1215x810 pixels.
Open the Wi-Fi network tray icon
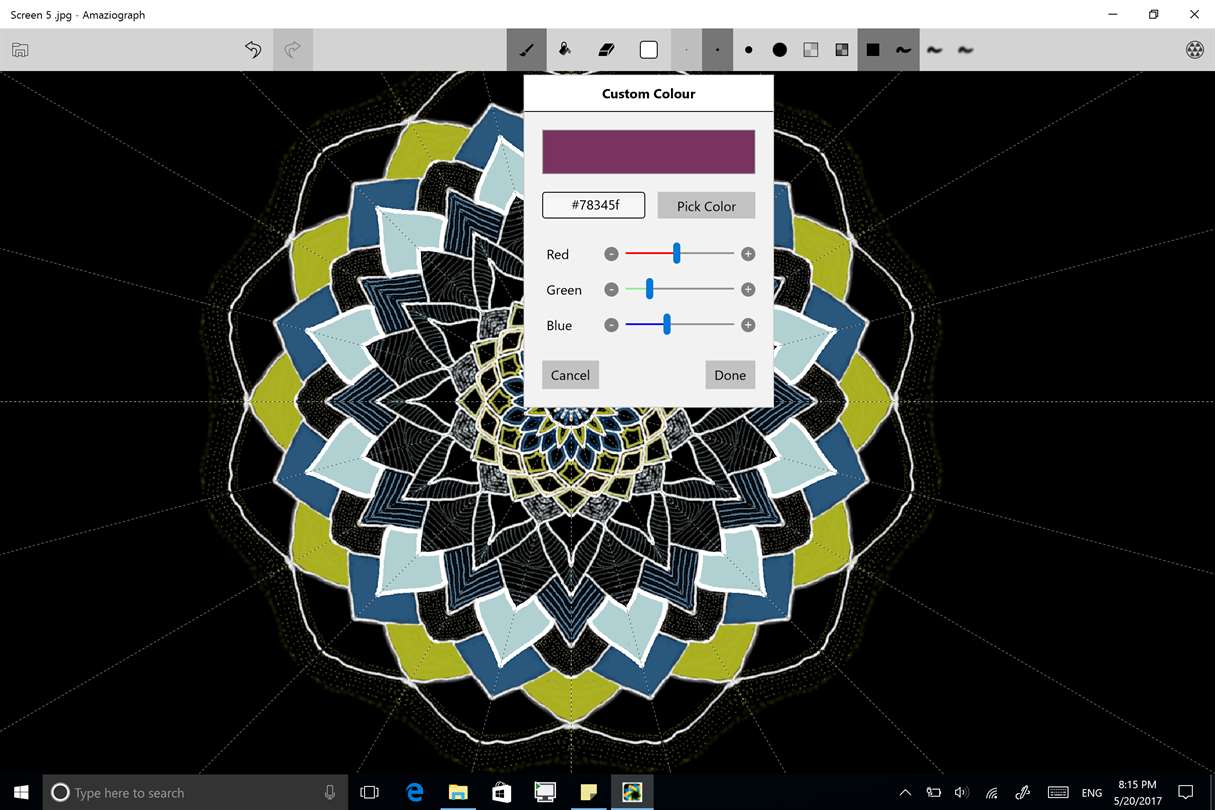992,792
